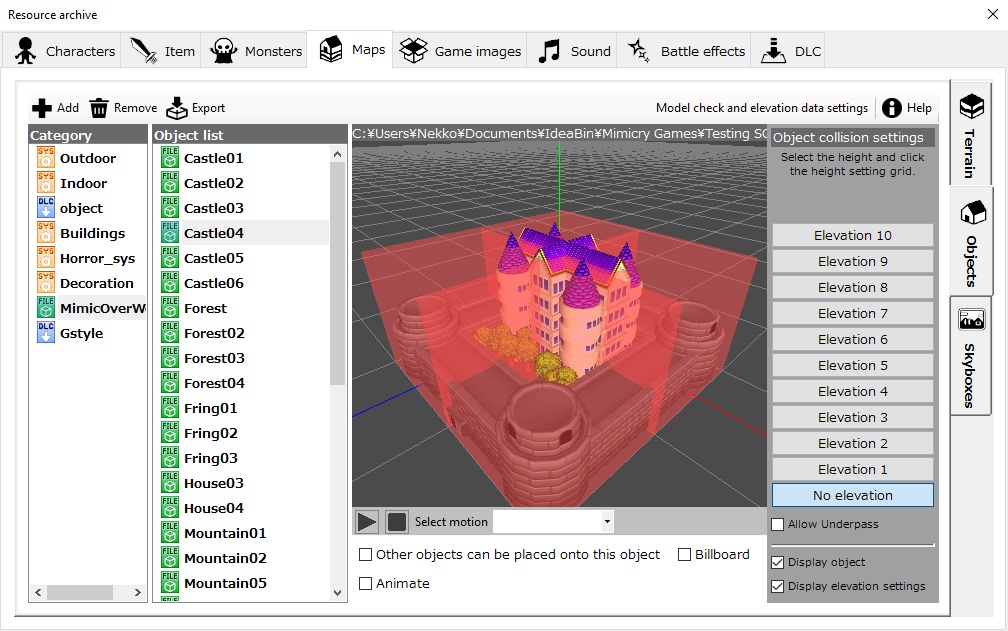Click the Monsters tab skull icon
The image size is (1008, 631).
[x=223, y=51]
